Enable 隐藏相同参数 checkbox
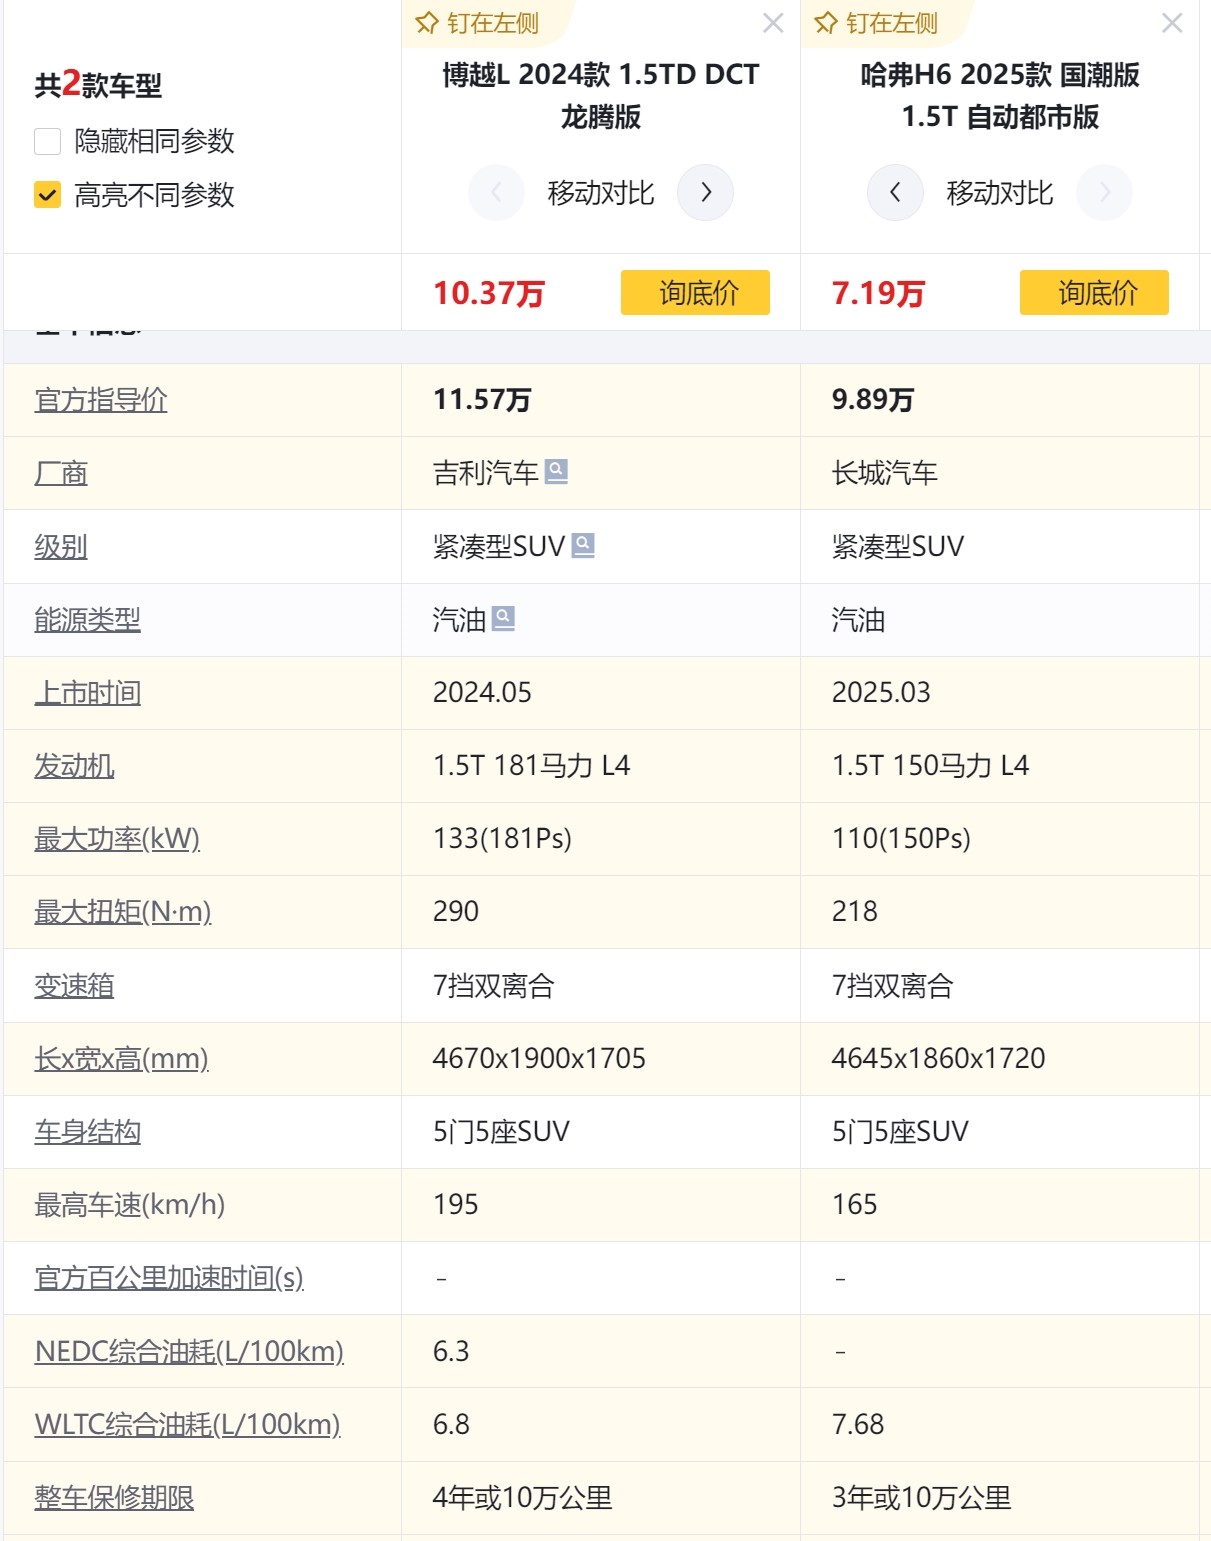 (48, 141)
